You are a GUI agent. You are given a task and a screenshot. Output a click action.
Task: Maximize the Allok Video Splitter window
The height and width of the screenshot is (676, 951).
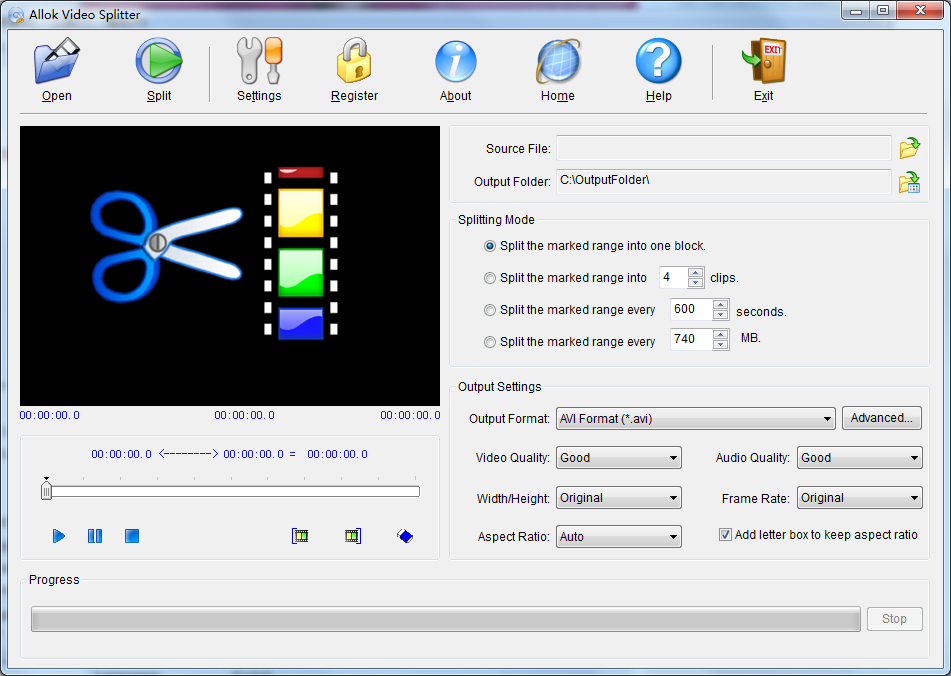tap(883, 11)
